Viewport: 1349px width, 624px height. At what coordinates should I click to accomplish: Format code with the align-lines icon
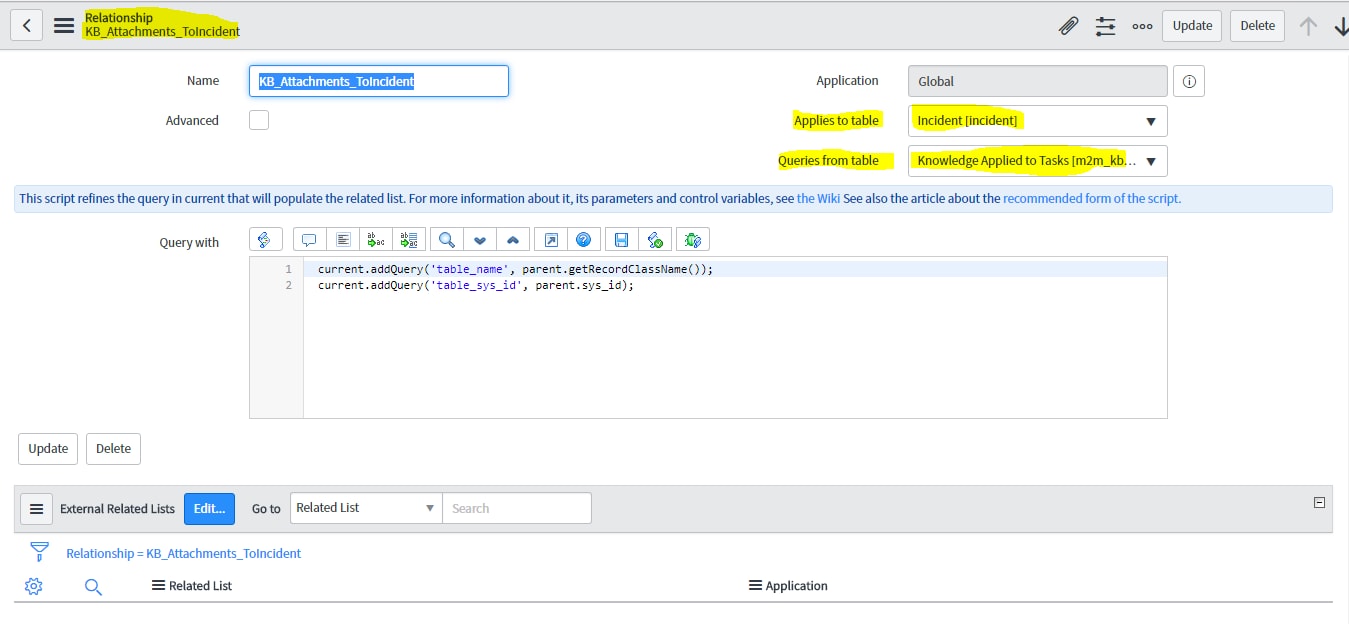pyautogui.click(x=343, y=240)
